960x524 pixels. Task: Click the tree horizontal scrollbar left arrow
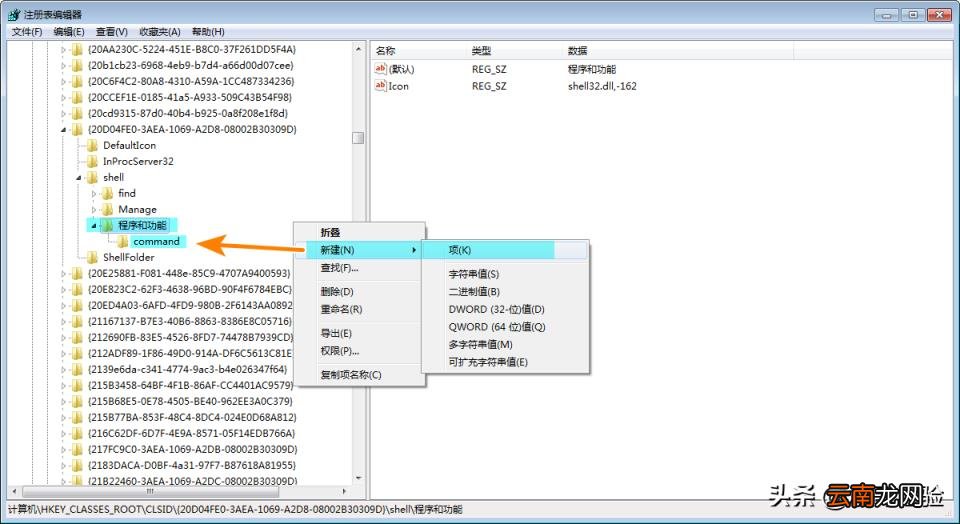coord(15,492)
